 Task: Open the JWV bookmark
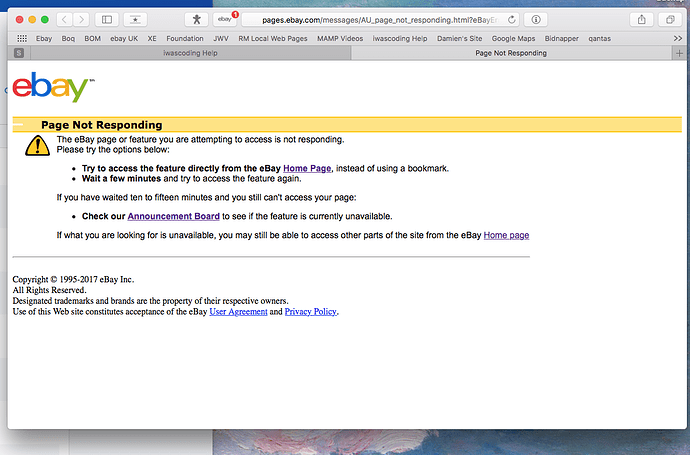[x=221, y=38]
